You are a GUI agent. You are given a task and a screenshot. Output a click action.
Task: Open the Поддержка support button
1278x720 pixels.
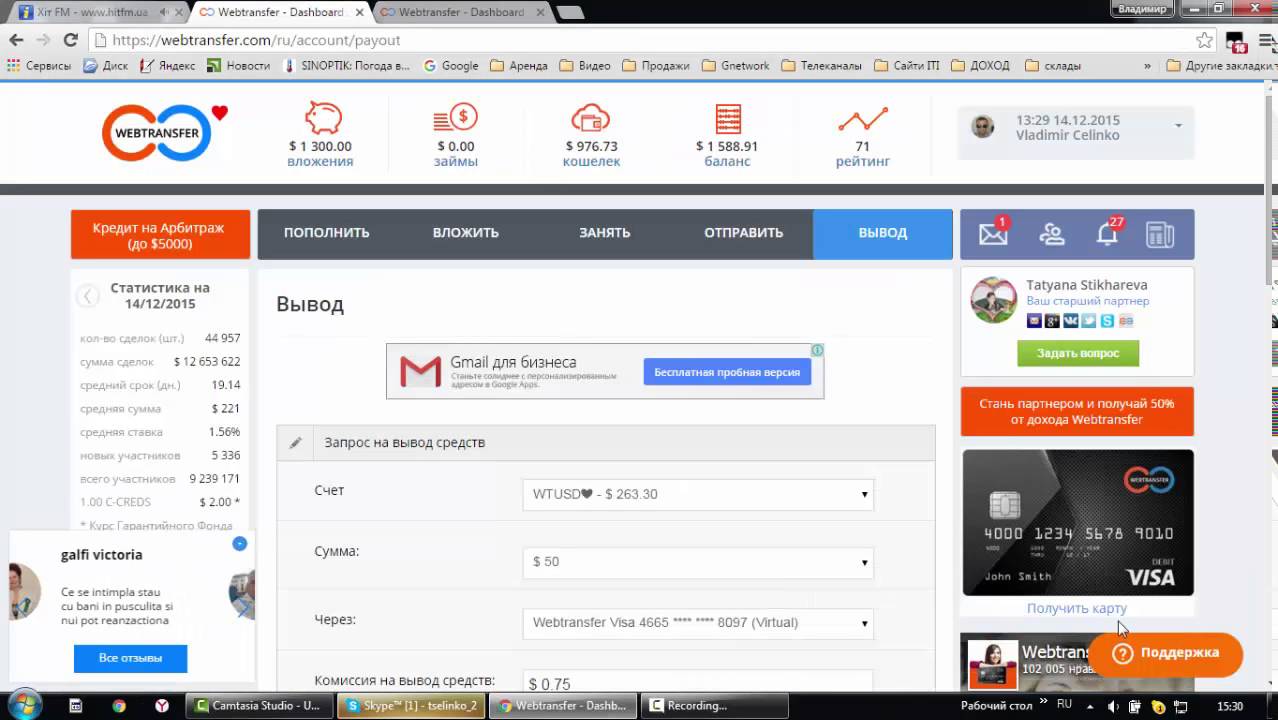(1165, 653)
